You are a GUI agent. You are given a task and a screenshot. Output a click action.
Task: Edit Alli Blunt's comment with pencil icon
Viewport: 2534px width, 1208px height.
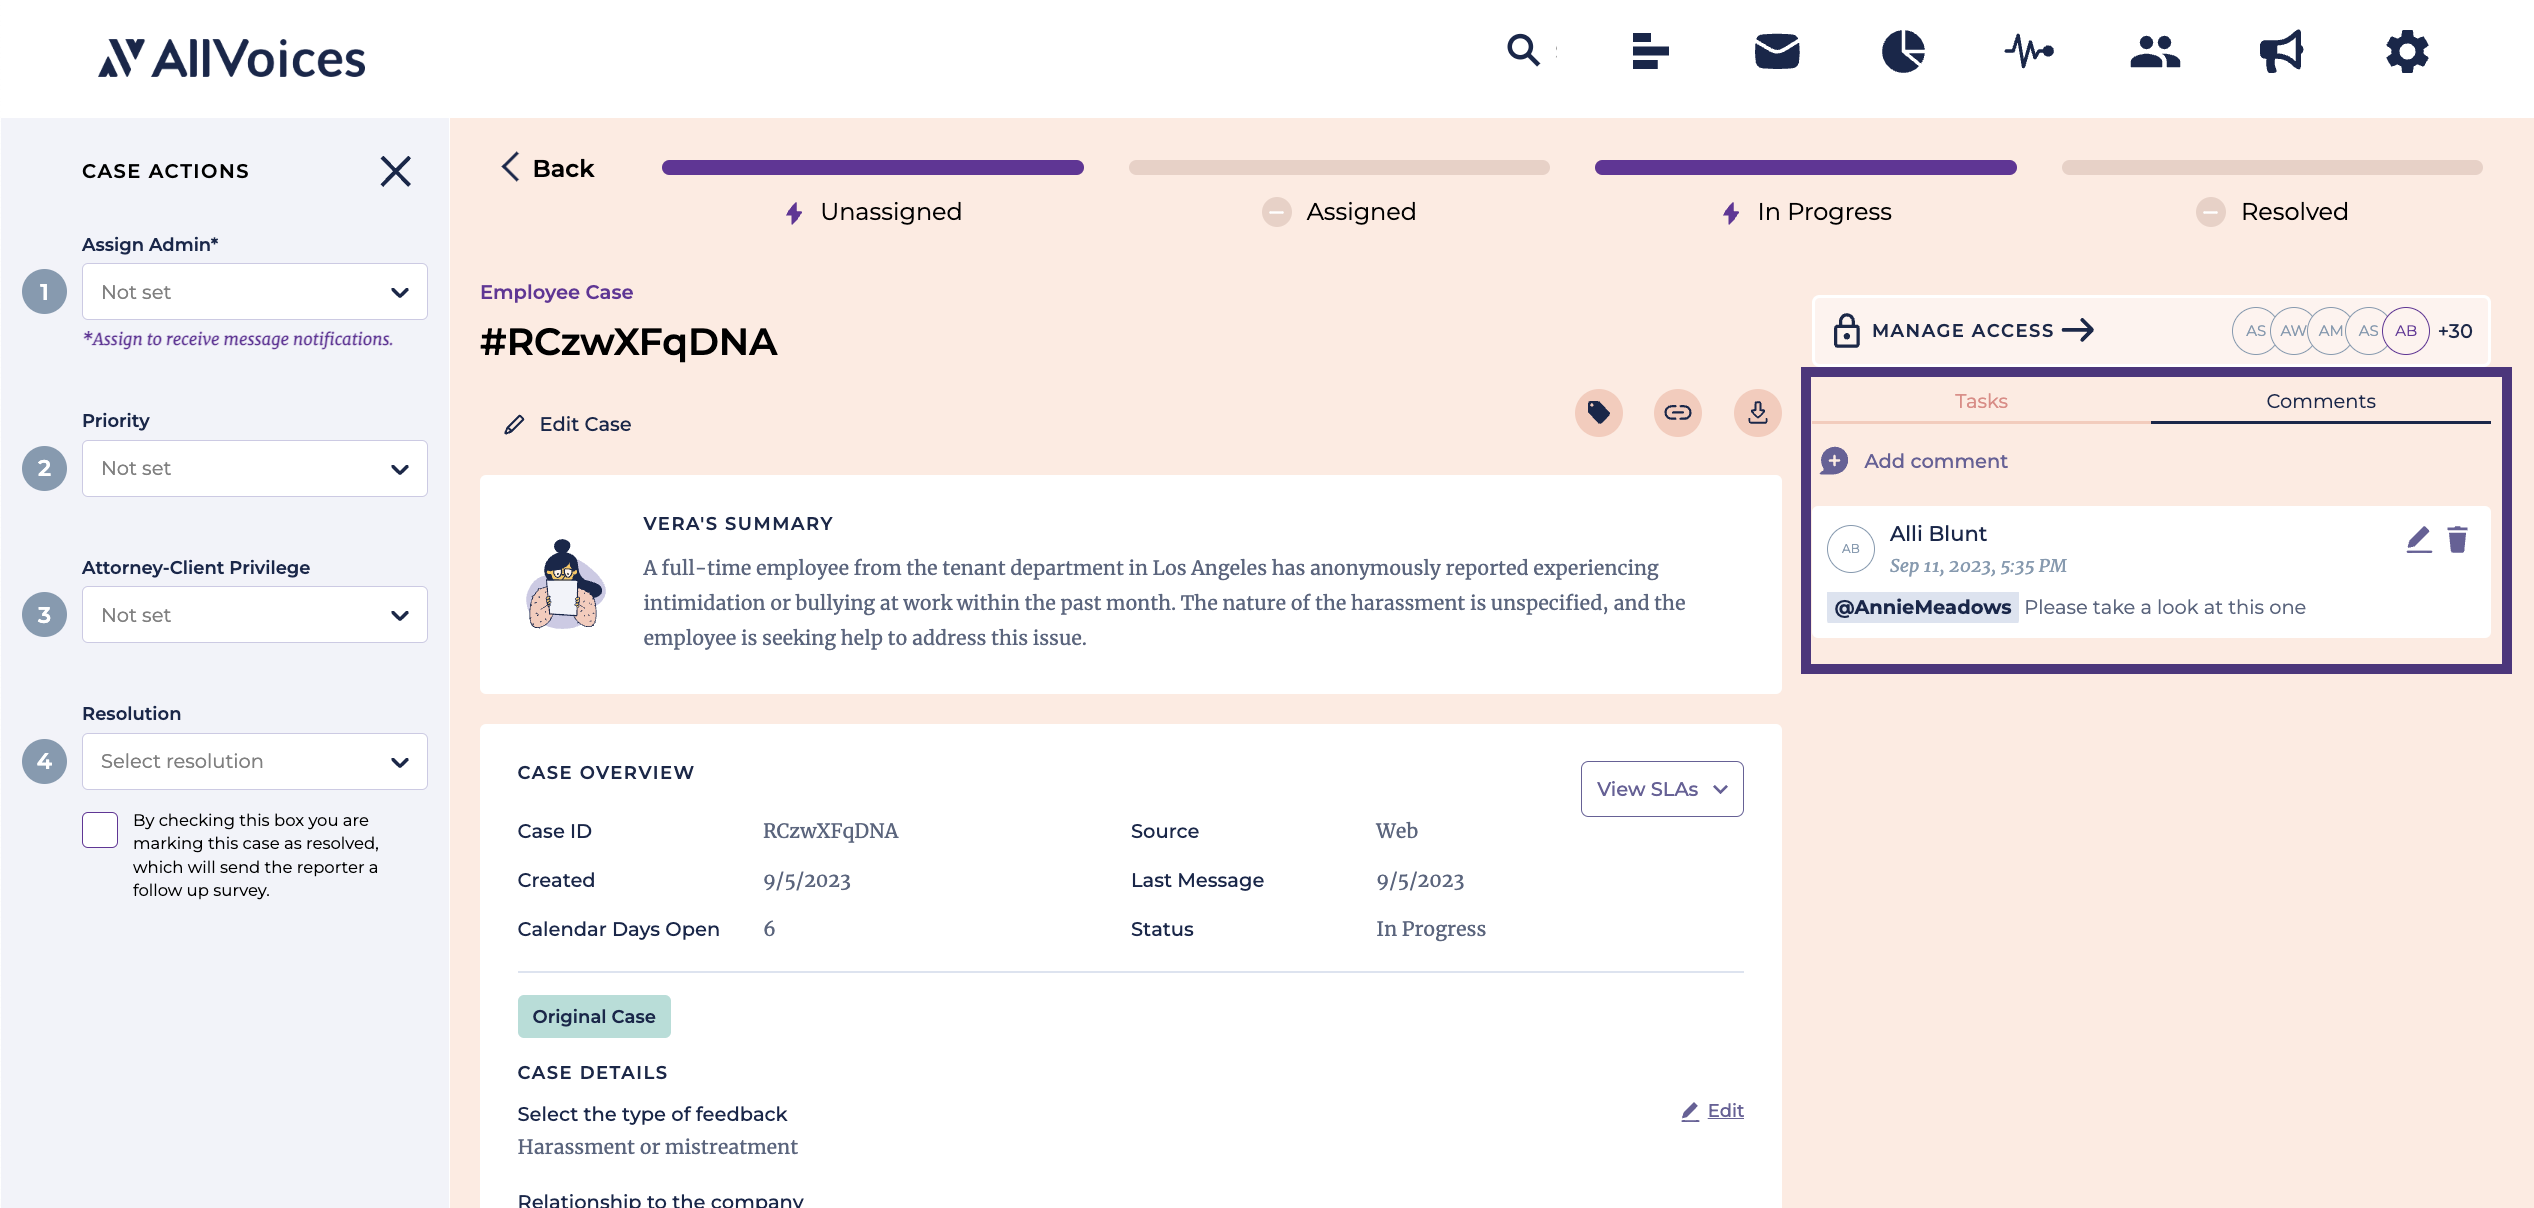click(x=2418, y=540)
